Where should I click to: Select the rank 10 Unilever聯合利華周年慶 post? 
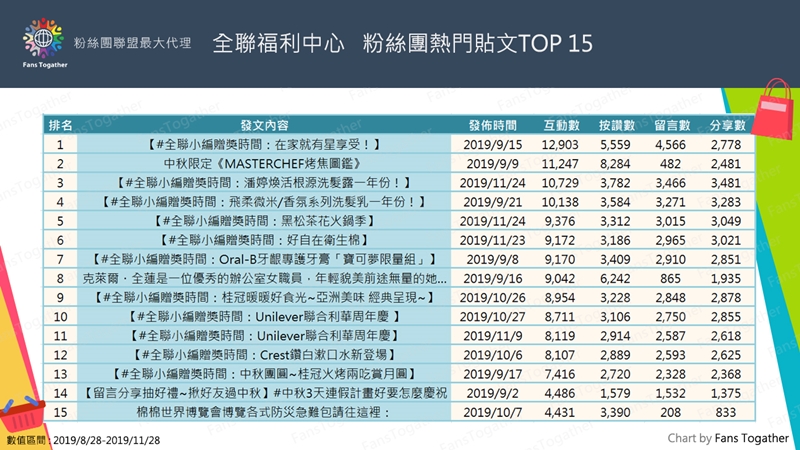pos(264,317)
